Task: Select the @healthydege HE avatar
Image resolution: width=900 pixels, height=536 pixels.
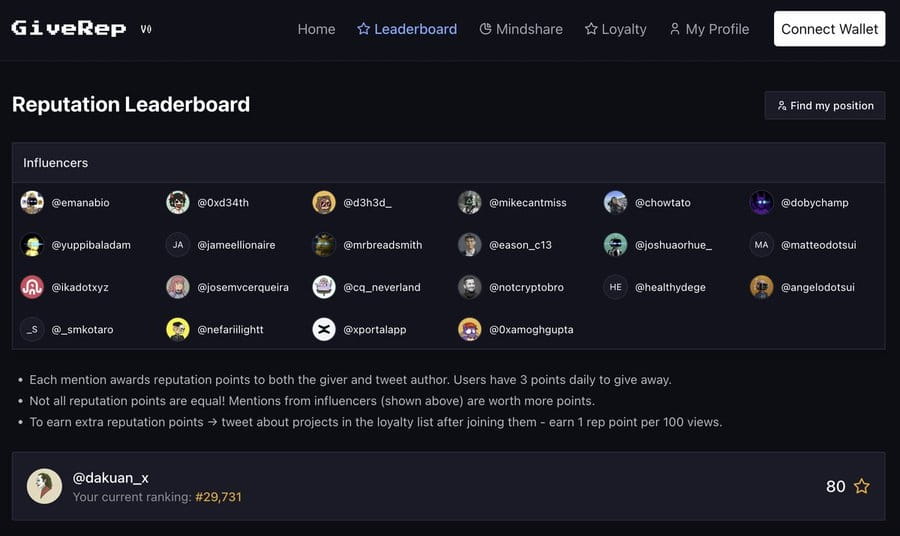Action: [616, 287]
